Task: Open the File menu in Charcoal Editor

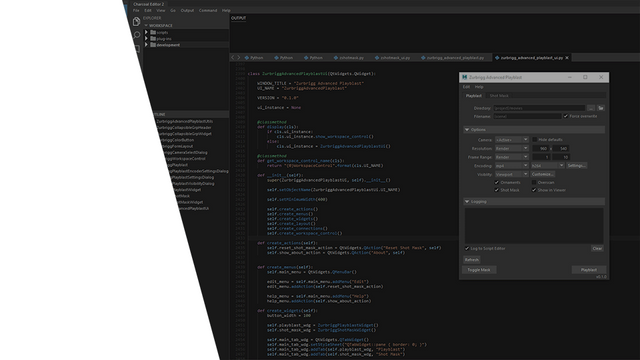Action: click(x=136, y=11)
